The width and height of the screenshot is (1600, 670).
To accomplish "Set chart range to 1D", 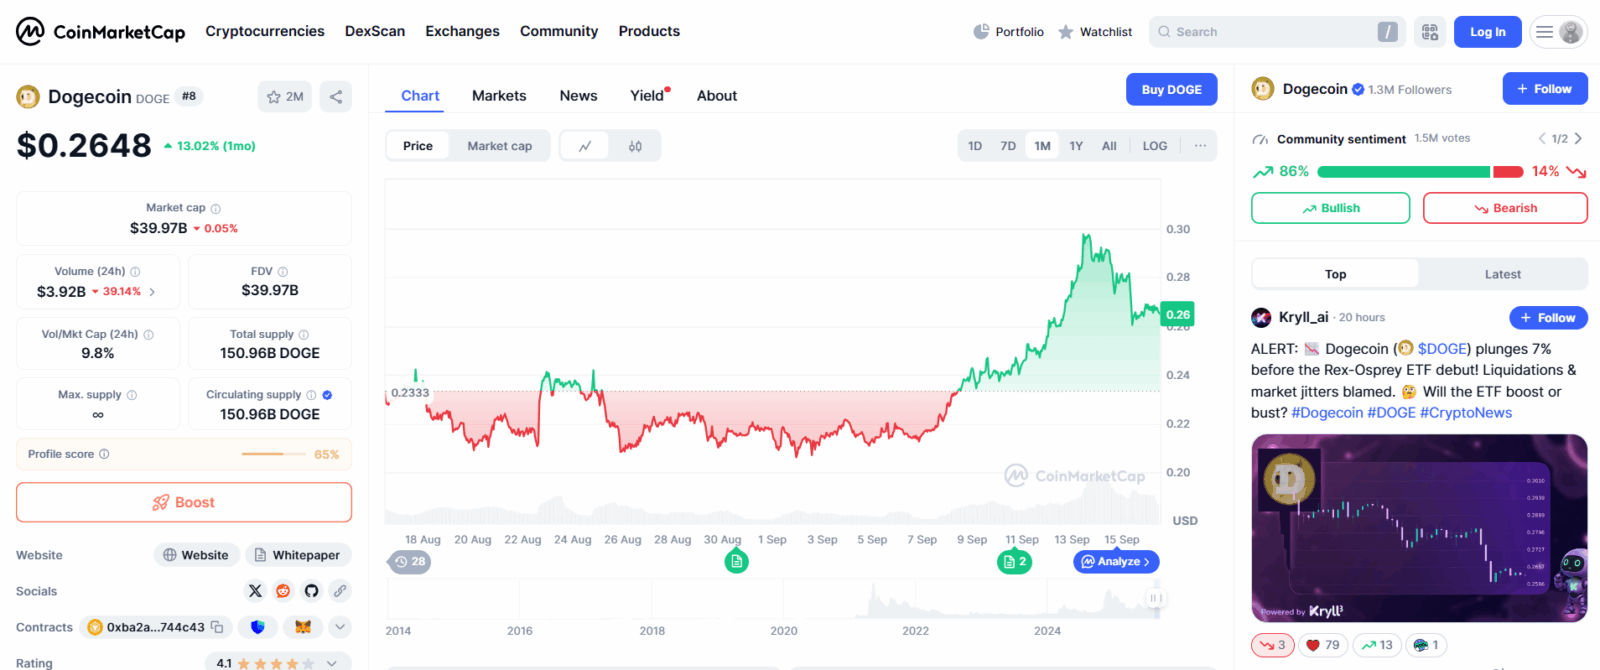I will (x=975, y=146).
